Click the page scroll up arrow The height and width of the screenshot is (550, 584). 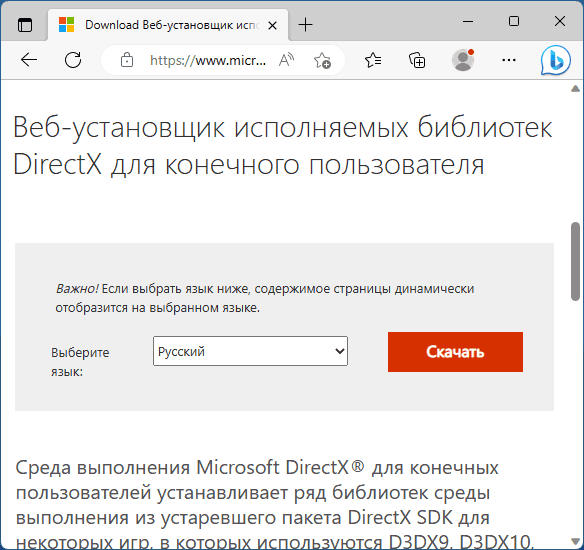coord(575,89)
